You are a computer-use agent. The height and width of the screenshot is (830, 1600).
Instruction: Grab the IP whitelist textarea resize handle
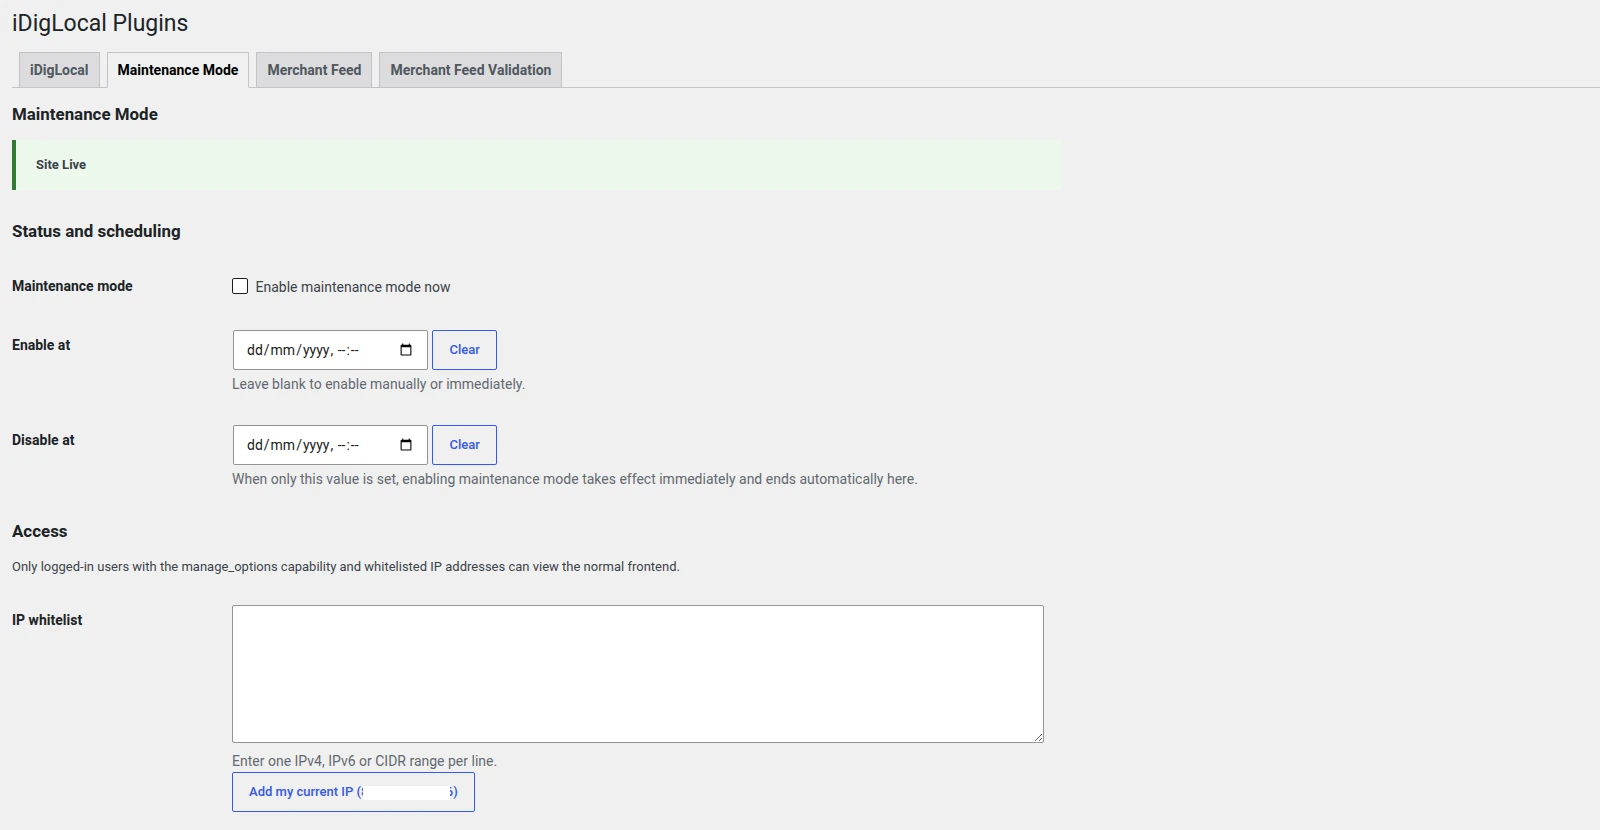click(x=1038, y=737)
